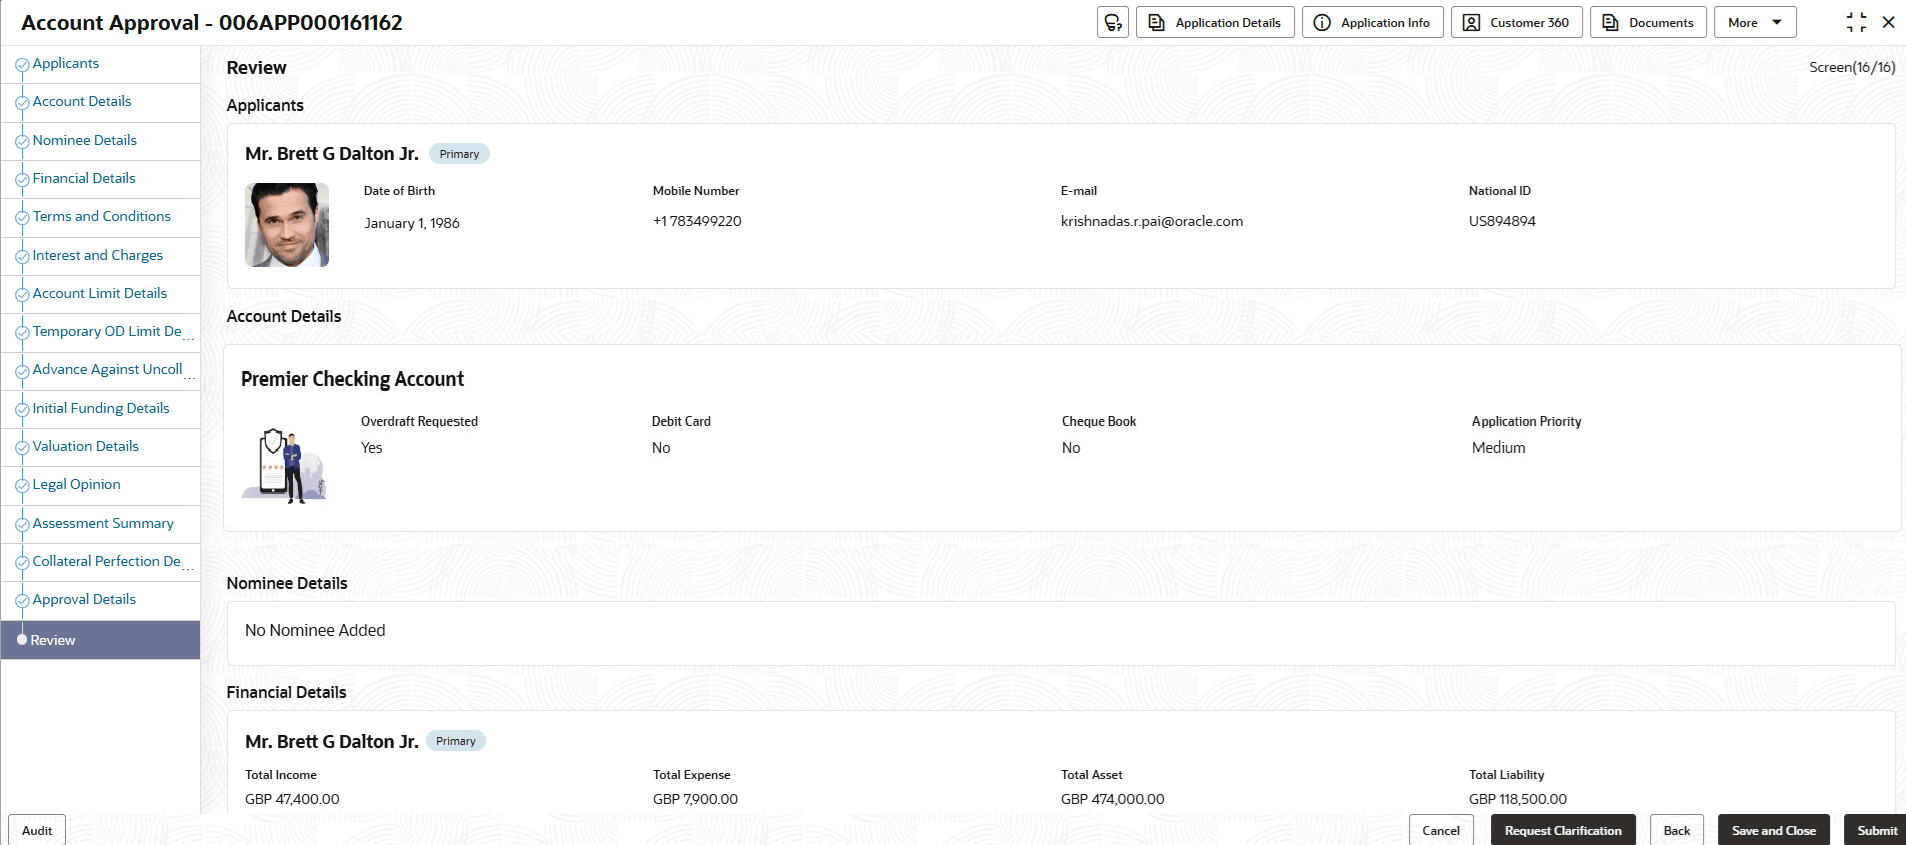This screenshot has width=1906, height=845.
Task: Open Customer 360 view
Action: [1516, 22]
